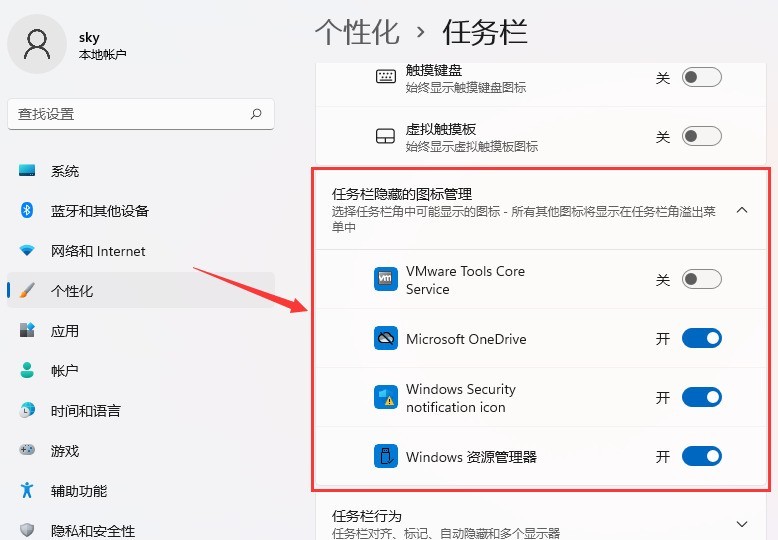
Task: Click the 始终显示虚拟触摸板图标 description text
Action: [x=472, y=146]
